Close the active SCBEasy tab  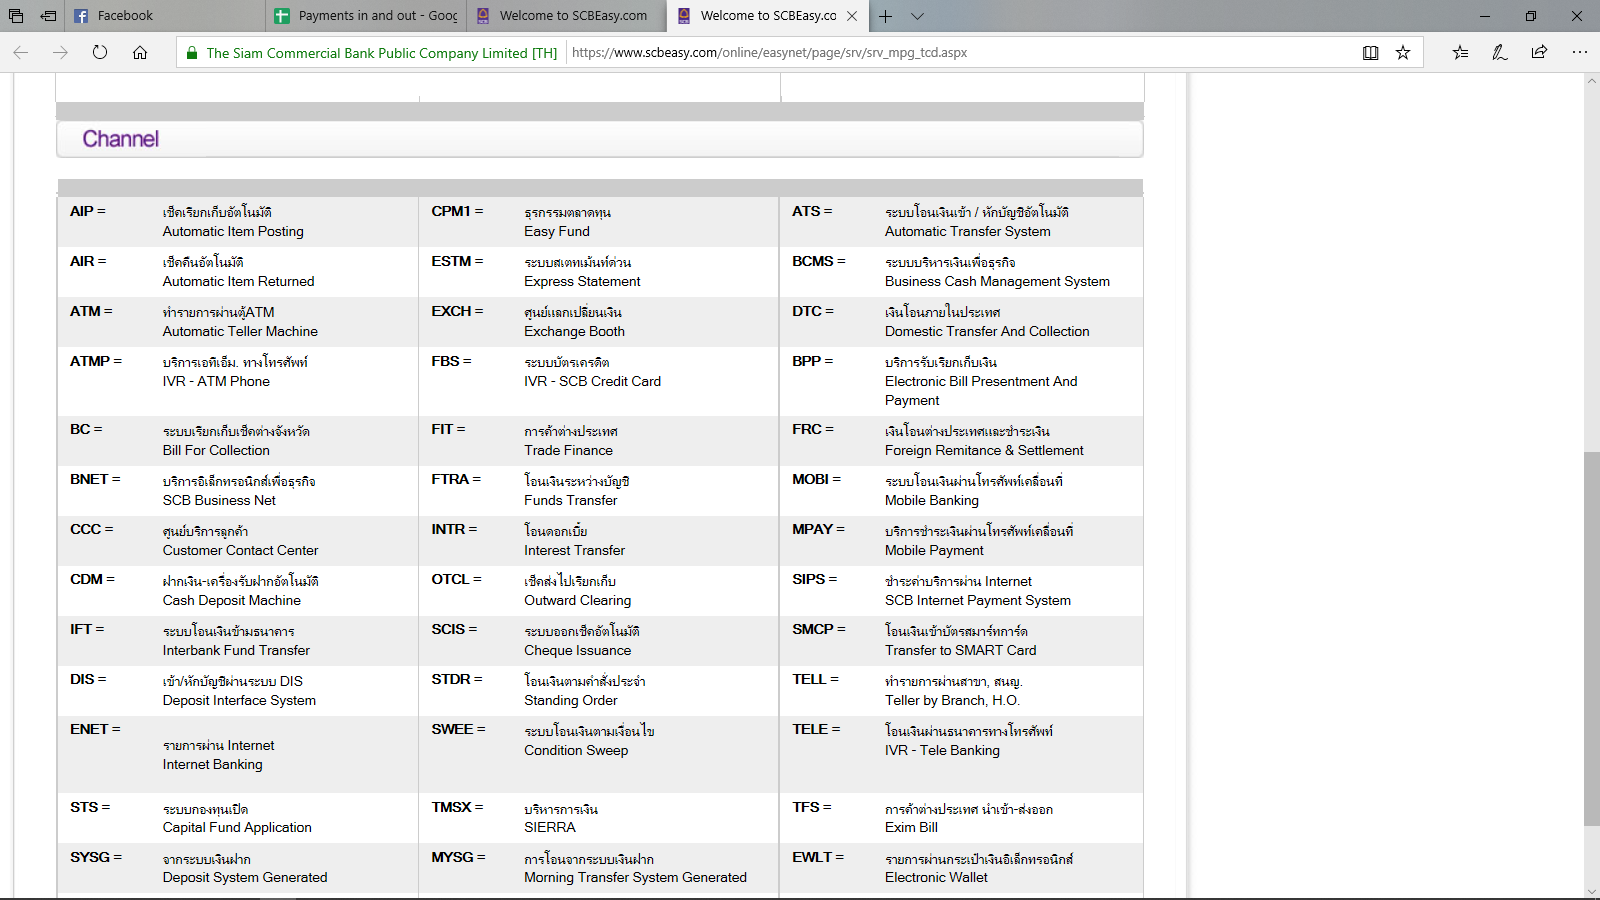[852, 16]
